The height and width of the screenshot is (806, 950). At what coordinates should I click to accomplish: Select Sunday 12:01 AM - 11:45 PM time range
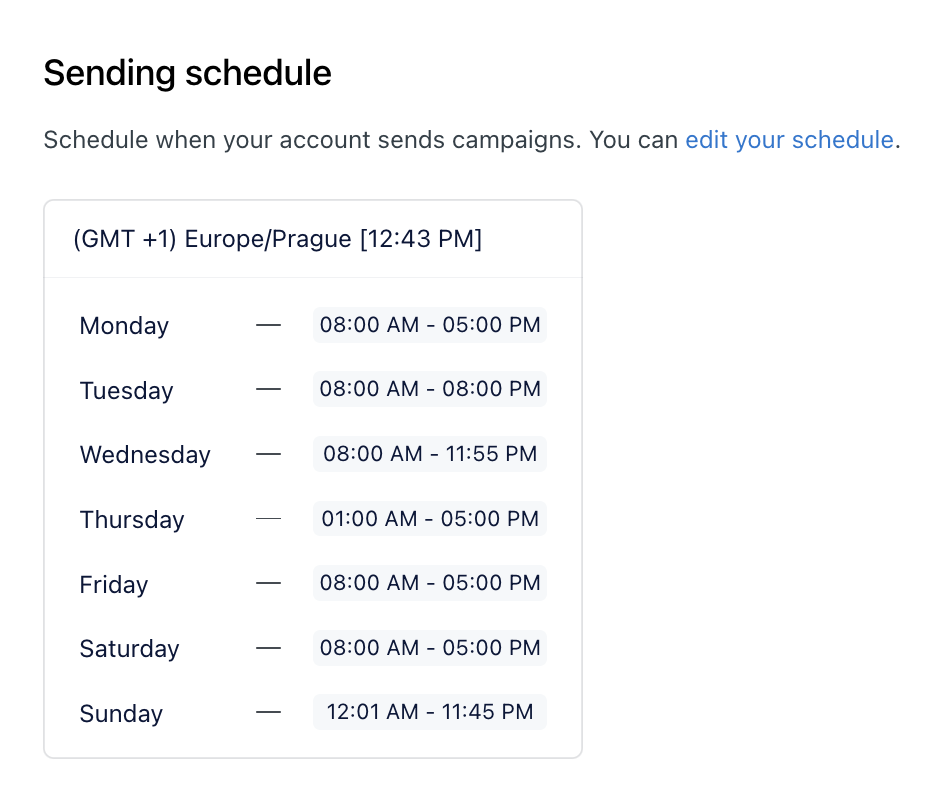pyautogui.click(x=430, y=712)
